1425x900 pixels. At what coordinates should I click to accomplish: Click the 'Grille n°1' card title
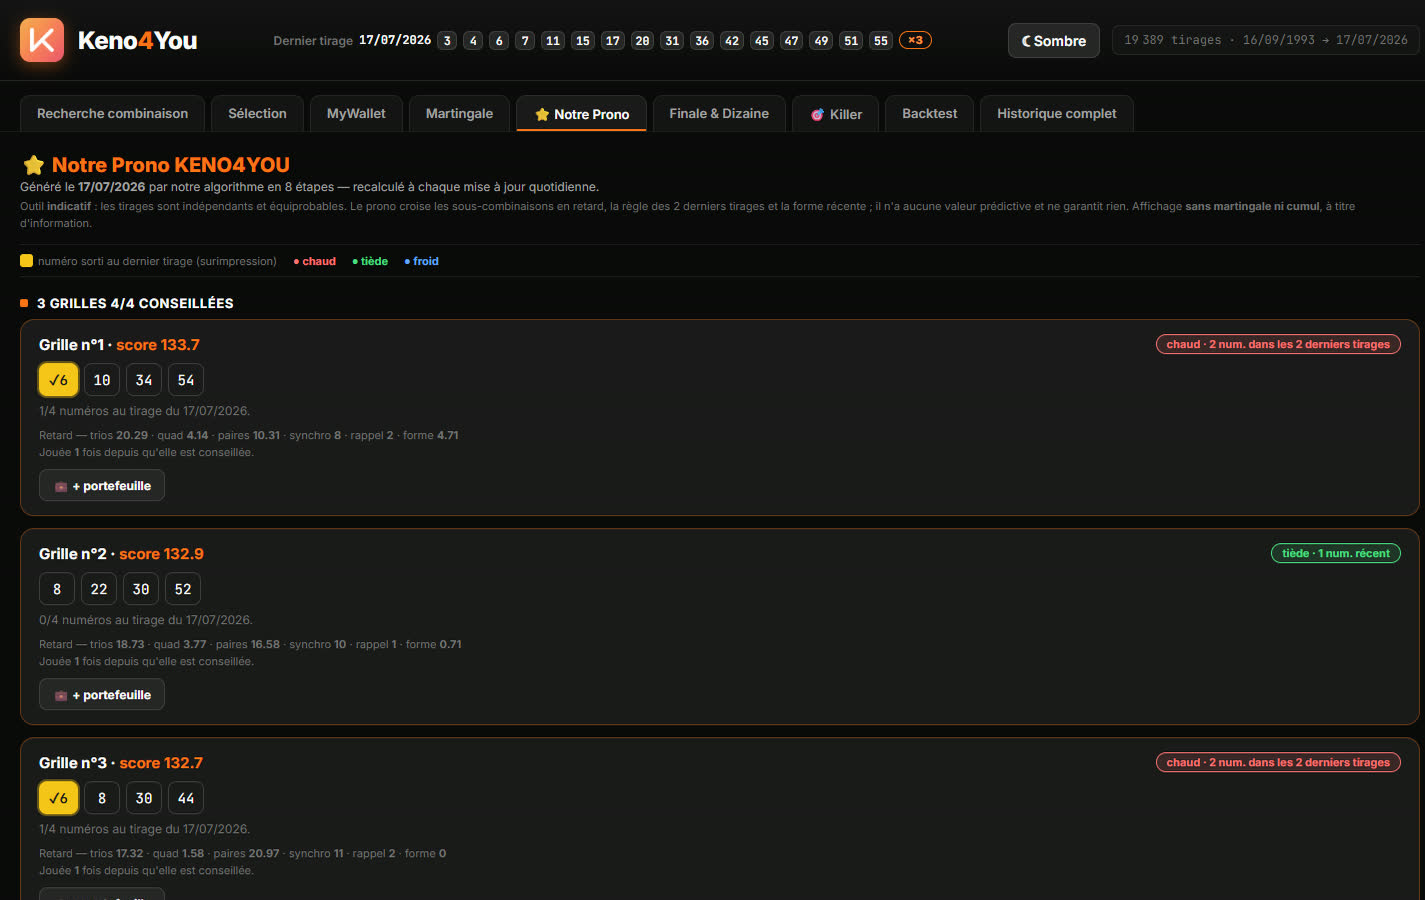point(71,345)
